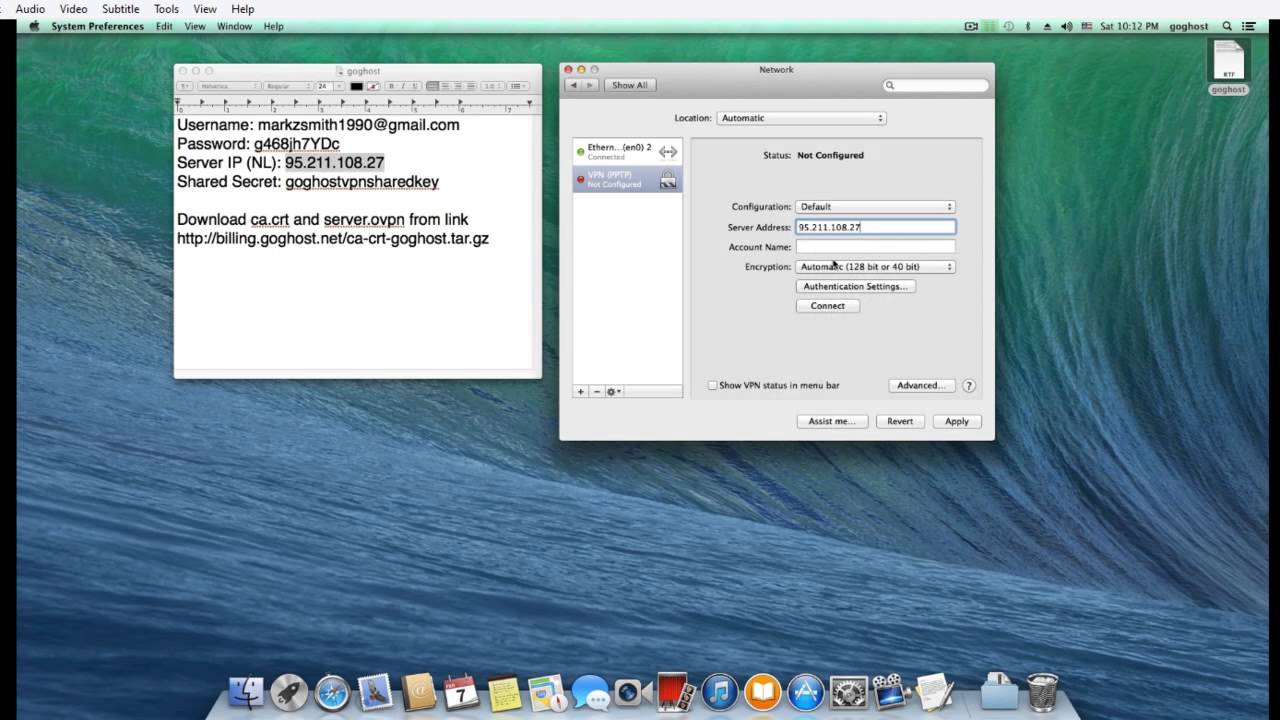Select goghost RTF file on desktop
The height and width of the screenshot is (720, 1280).
click(x=1228, y=66)
